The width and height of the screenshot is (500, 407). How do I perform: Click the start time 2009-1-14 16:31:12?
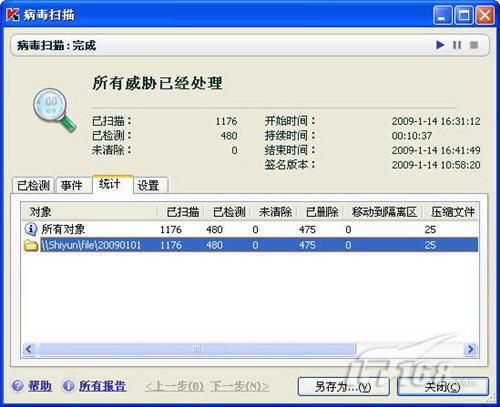pos(436,121)
